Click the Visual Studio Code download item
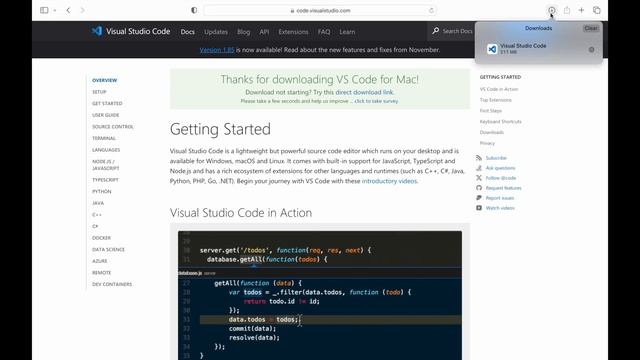 539,49
